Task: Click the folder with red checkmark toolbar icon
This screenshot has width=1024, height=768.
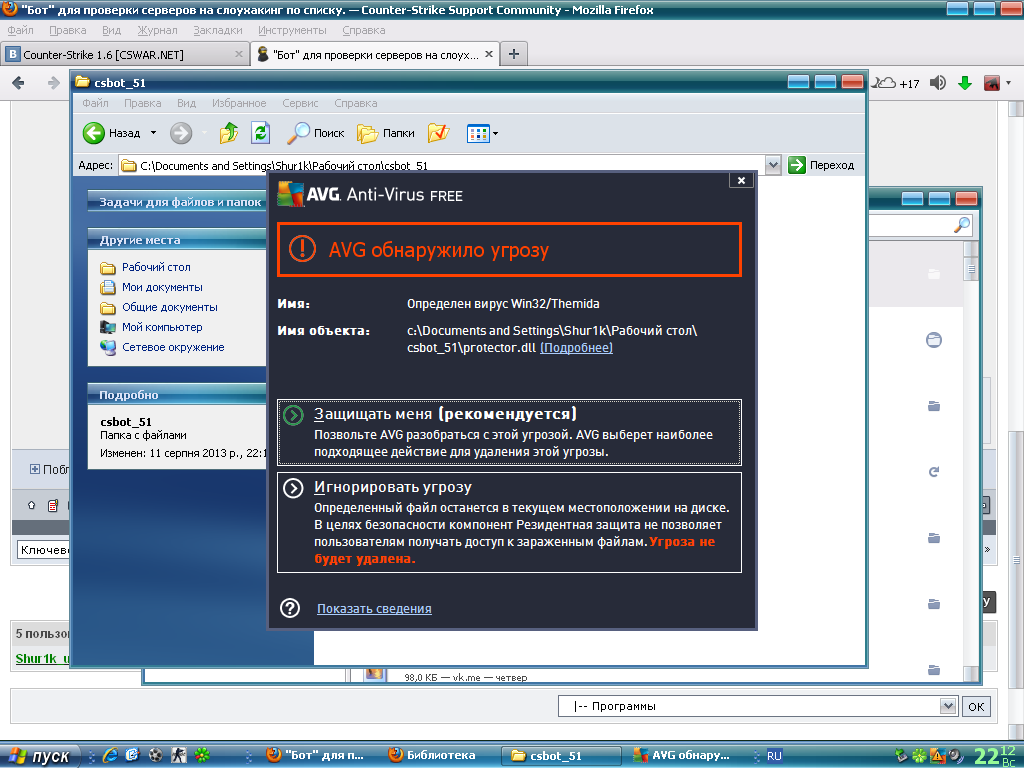Action: 438,133
